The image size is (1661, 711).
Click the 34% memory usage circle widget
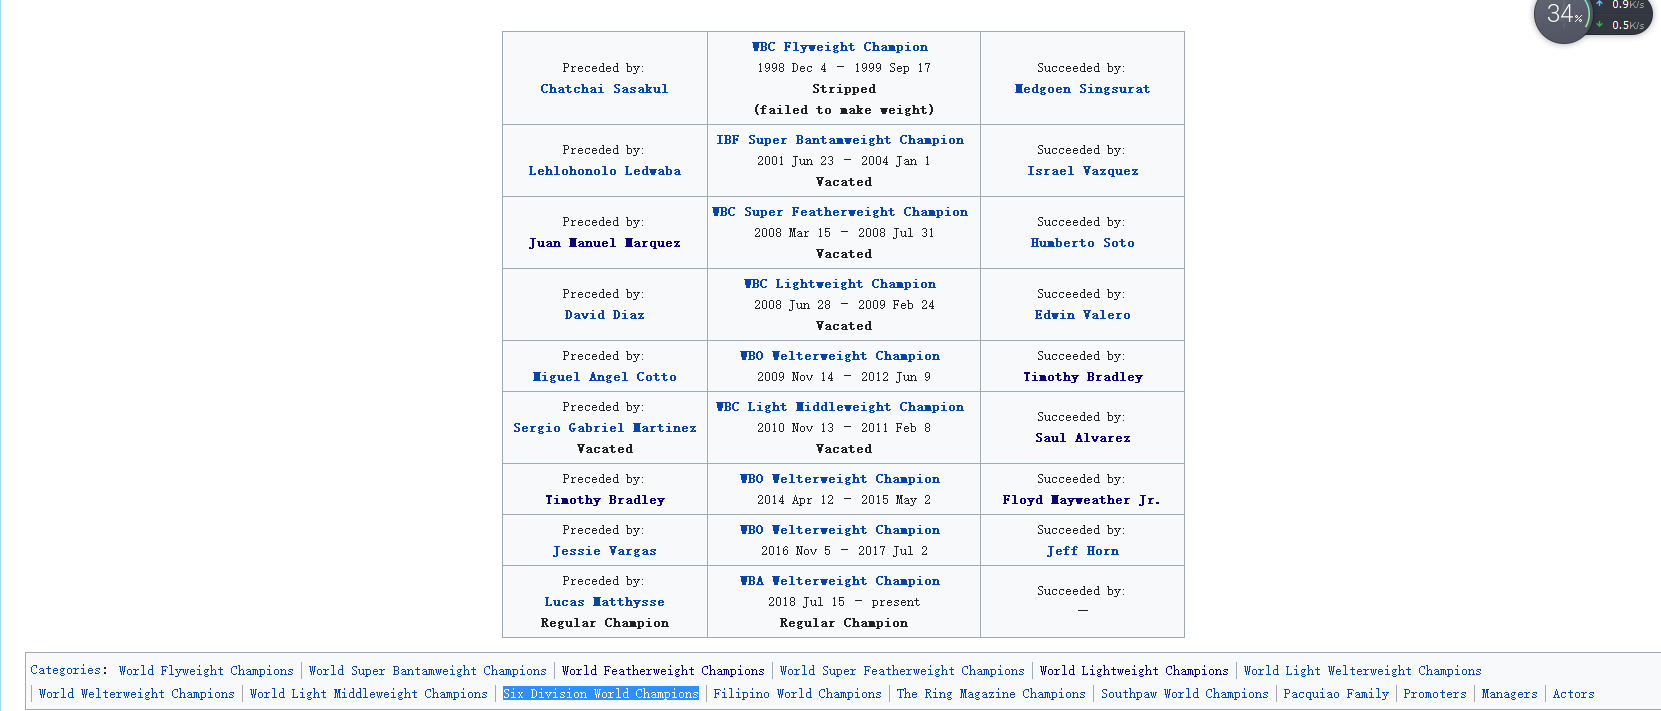tap(1562, 16)
